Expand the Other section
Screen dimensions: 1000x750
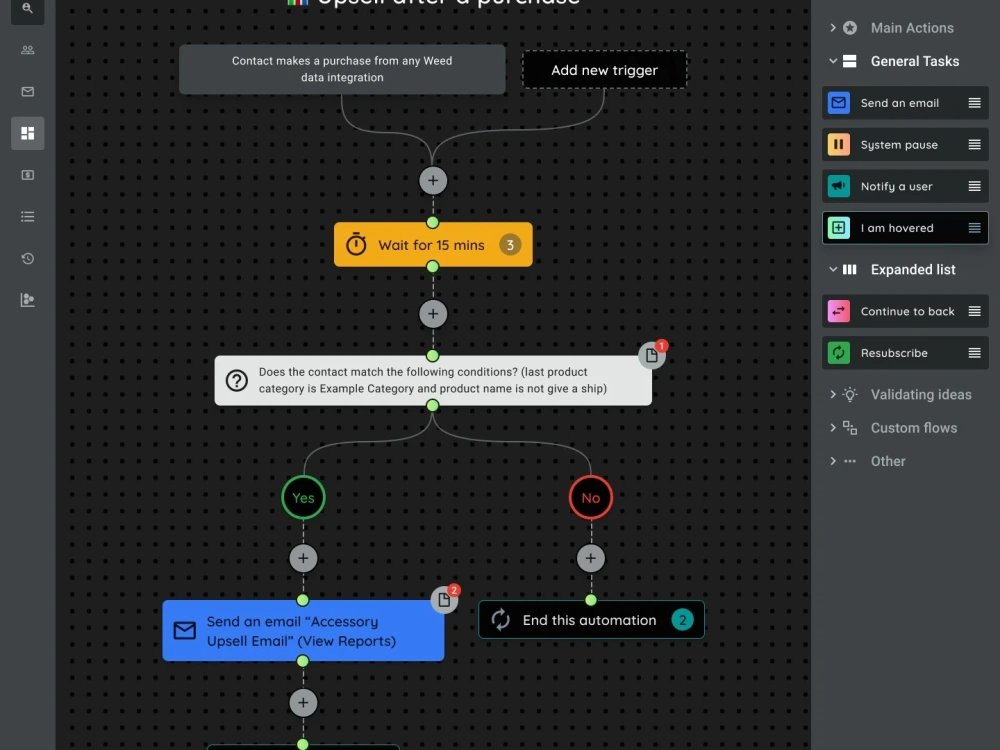tap(833, 461)
